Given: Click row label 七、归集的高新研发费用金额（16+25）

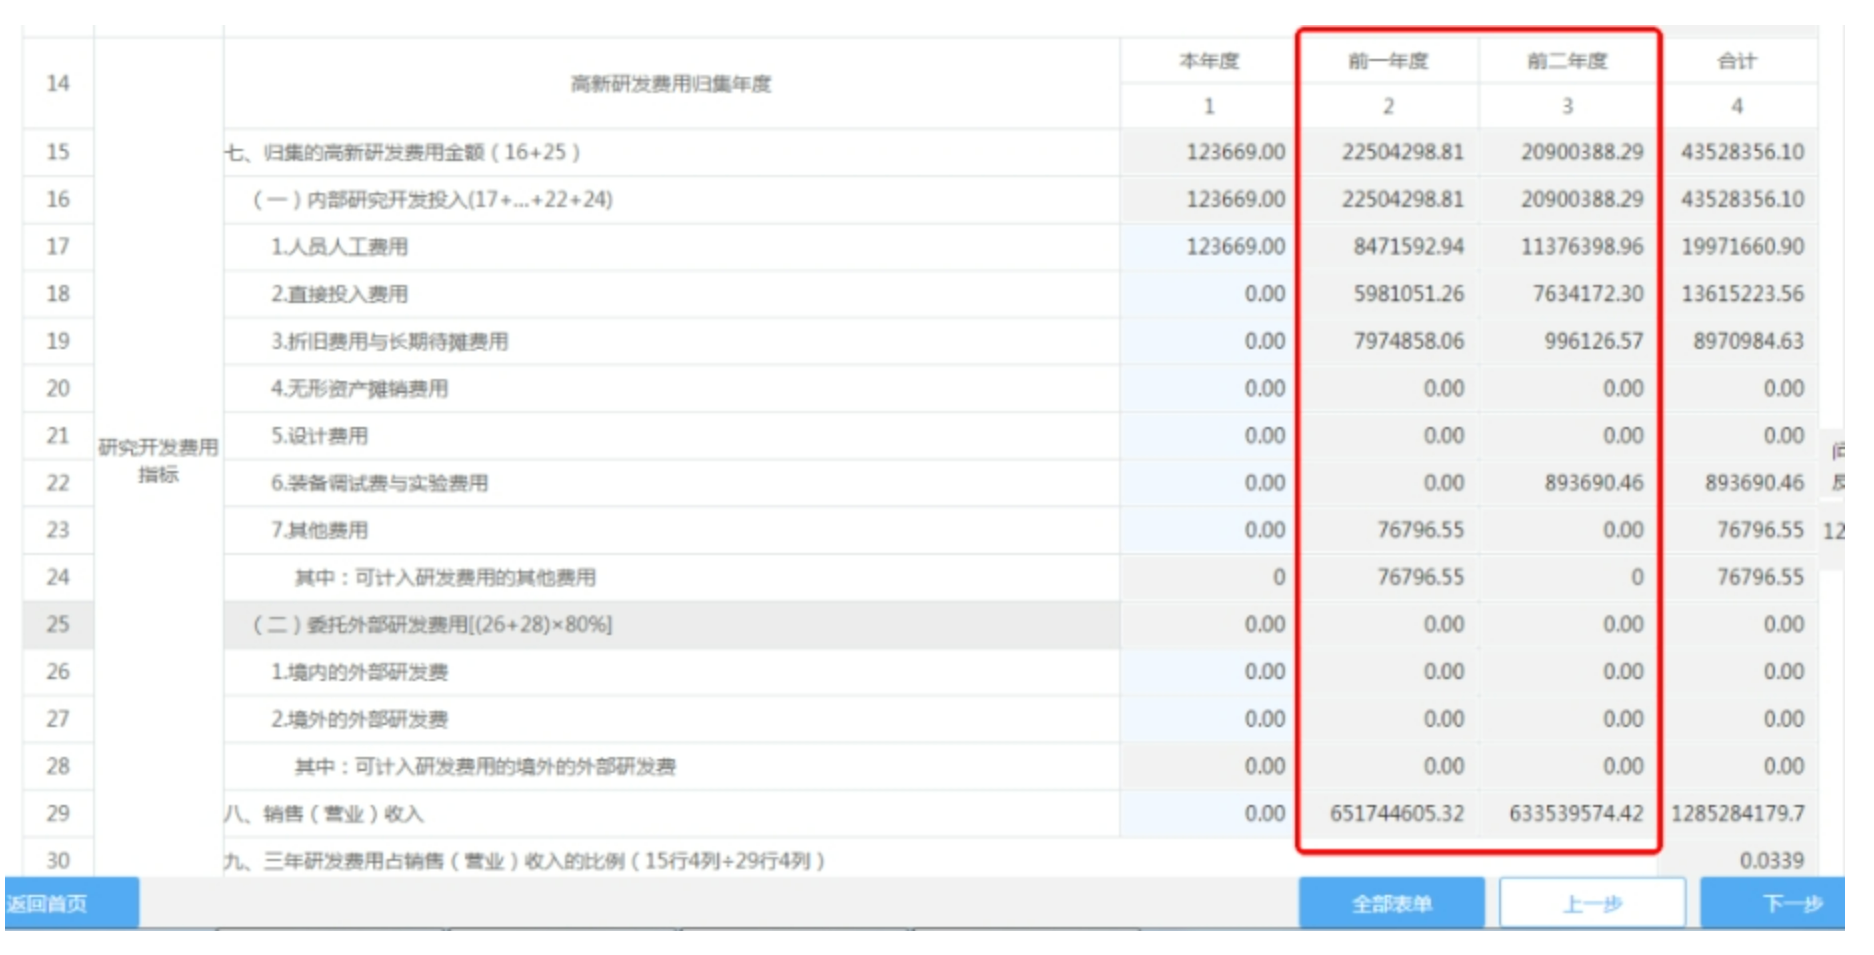Looking at the screenshot, I should point(402,152).
